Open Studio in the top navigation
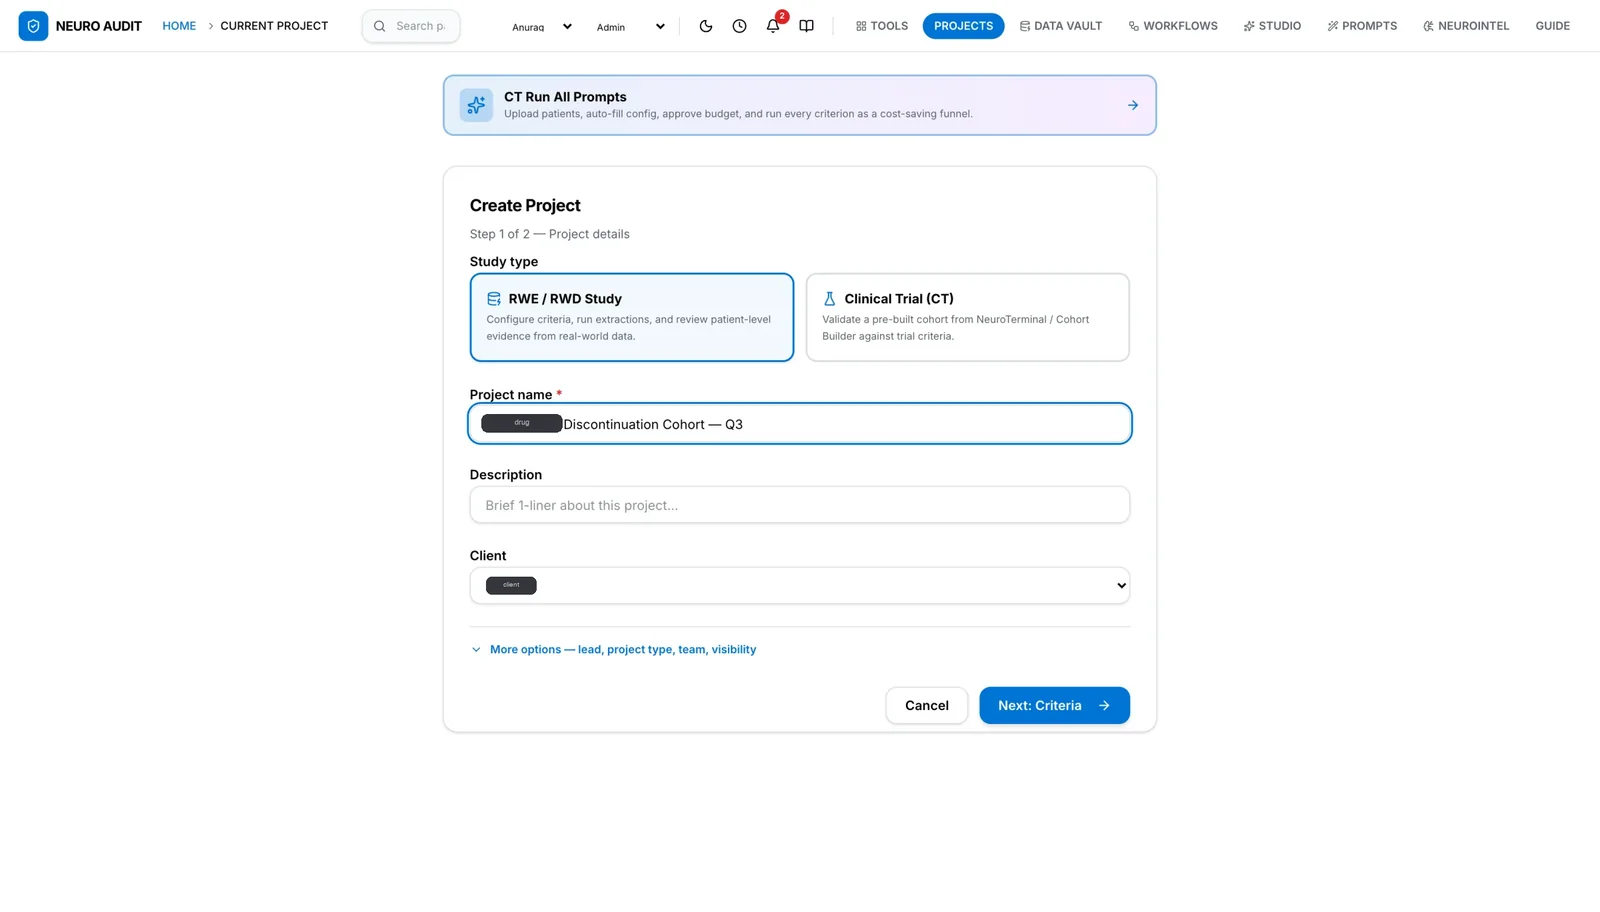Screen dimensions: 1600x912 1272,26
